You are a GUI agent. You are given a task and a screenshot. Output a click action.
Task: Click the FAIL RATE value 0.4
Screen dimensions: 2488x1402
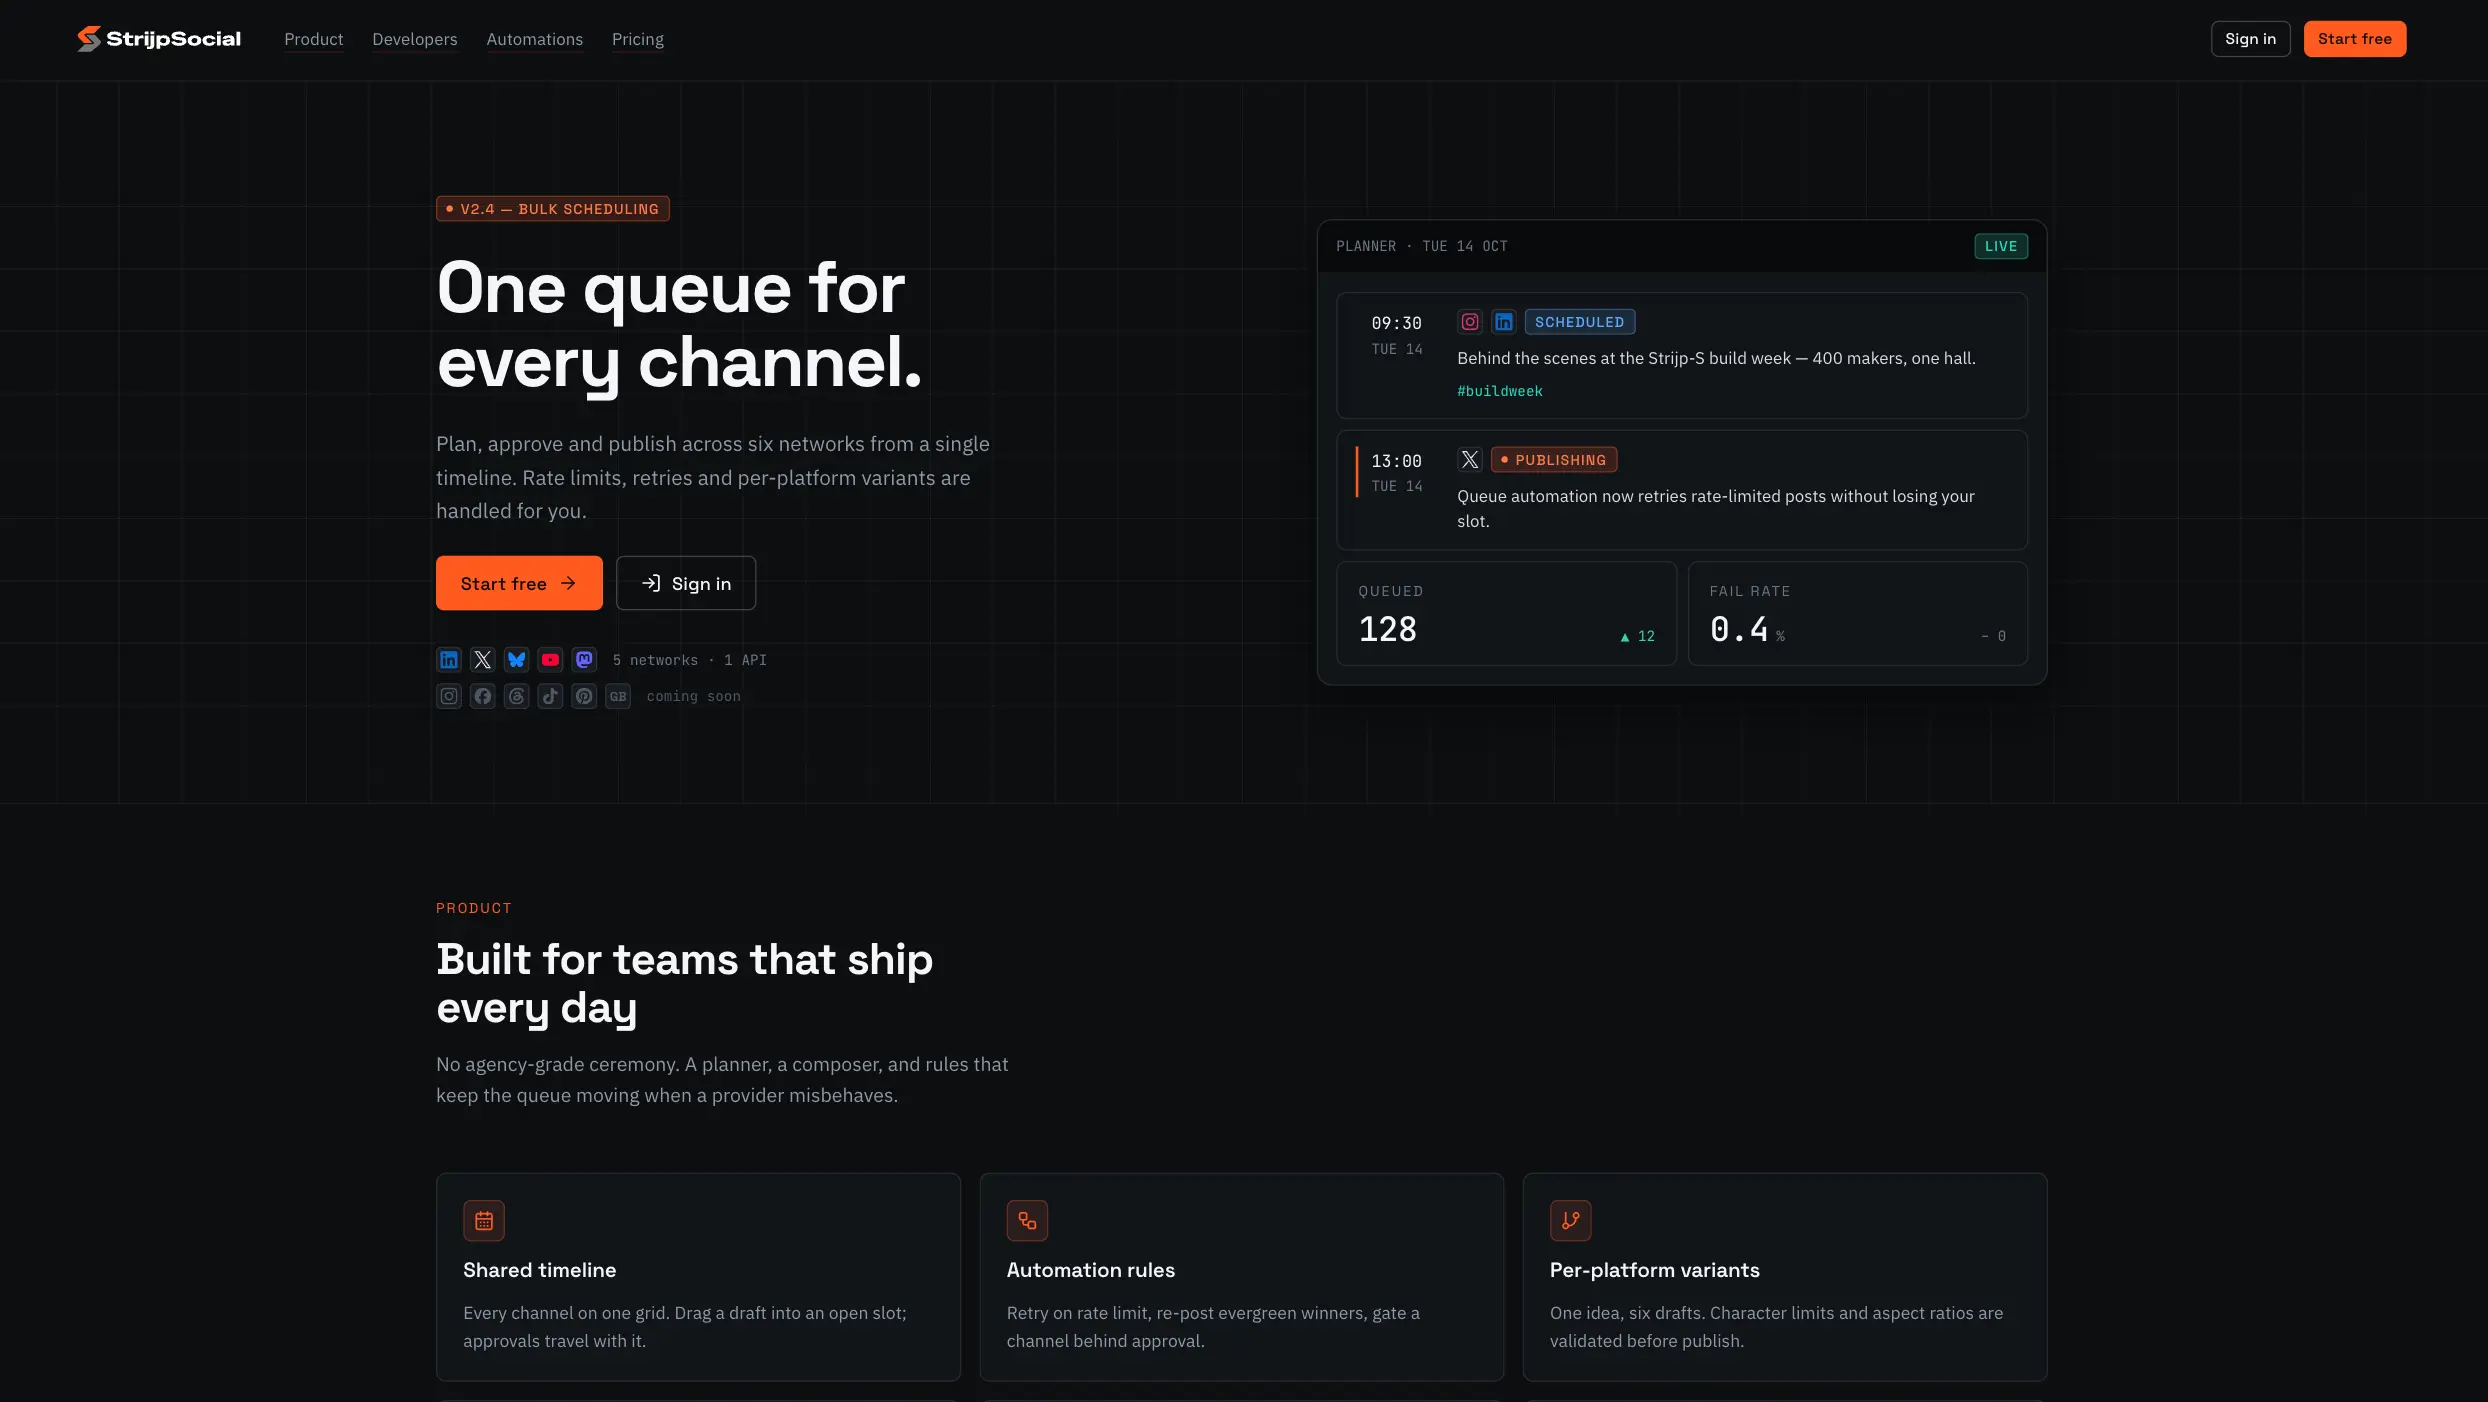click(1739, 629)
